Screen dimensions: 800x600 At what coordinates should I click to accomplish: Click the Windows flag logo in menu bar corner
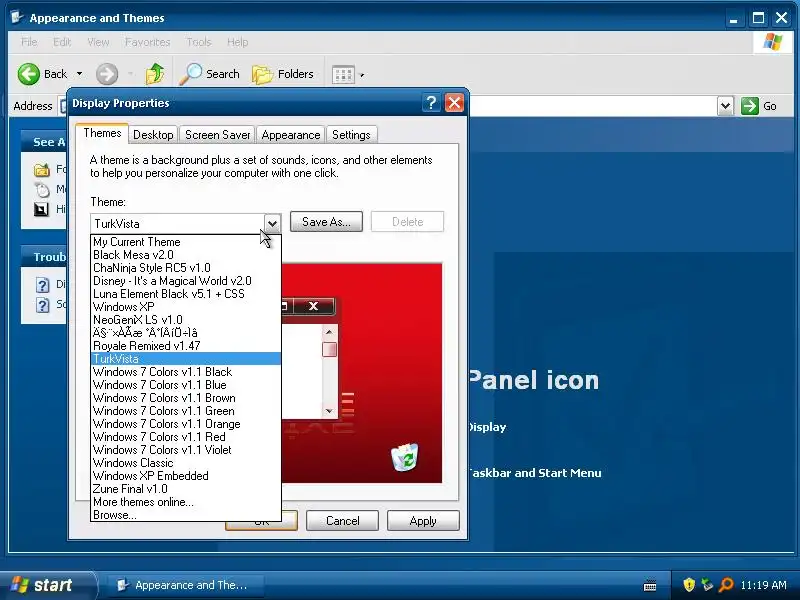[772, 42]
